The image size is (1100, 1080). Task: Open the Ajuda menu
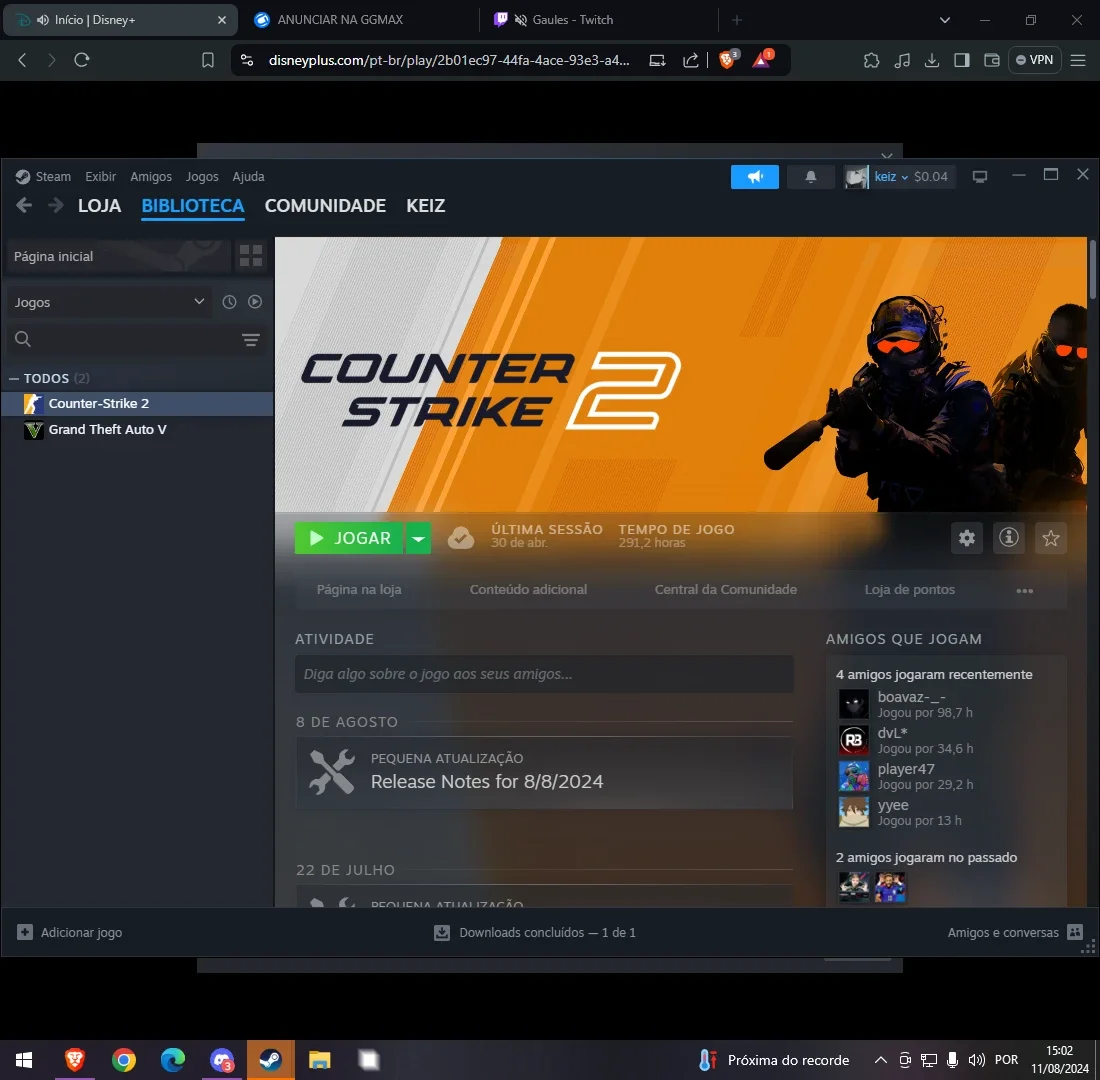pos(248,177)
